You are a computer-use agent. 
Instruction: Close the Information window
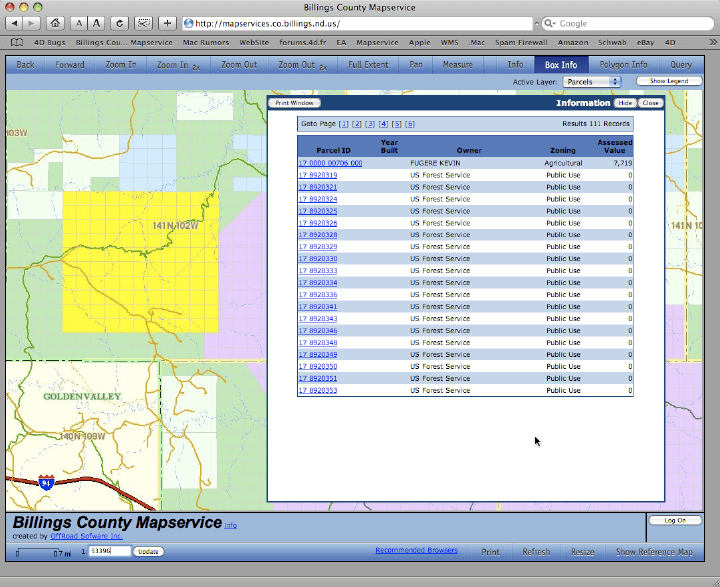651,103
